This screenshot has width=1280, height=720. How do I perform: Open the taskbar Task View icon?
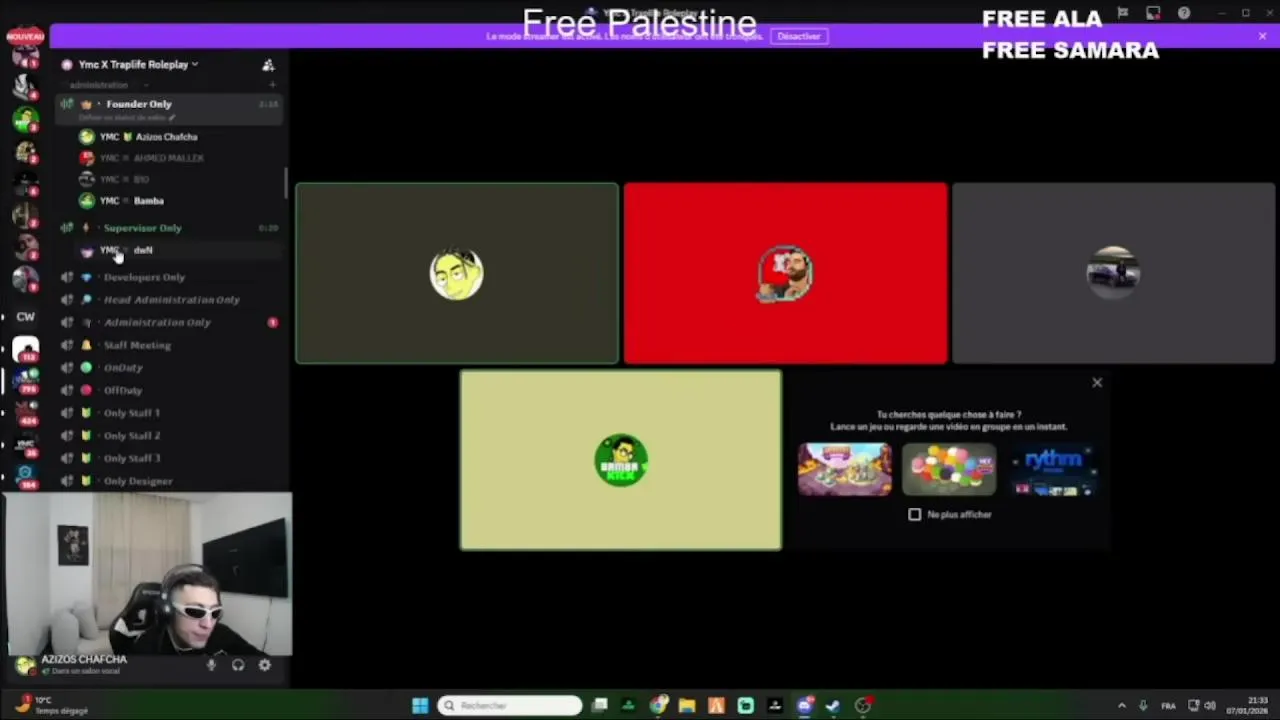[599, 706]
